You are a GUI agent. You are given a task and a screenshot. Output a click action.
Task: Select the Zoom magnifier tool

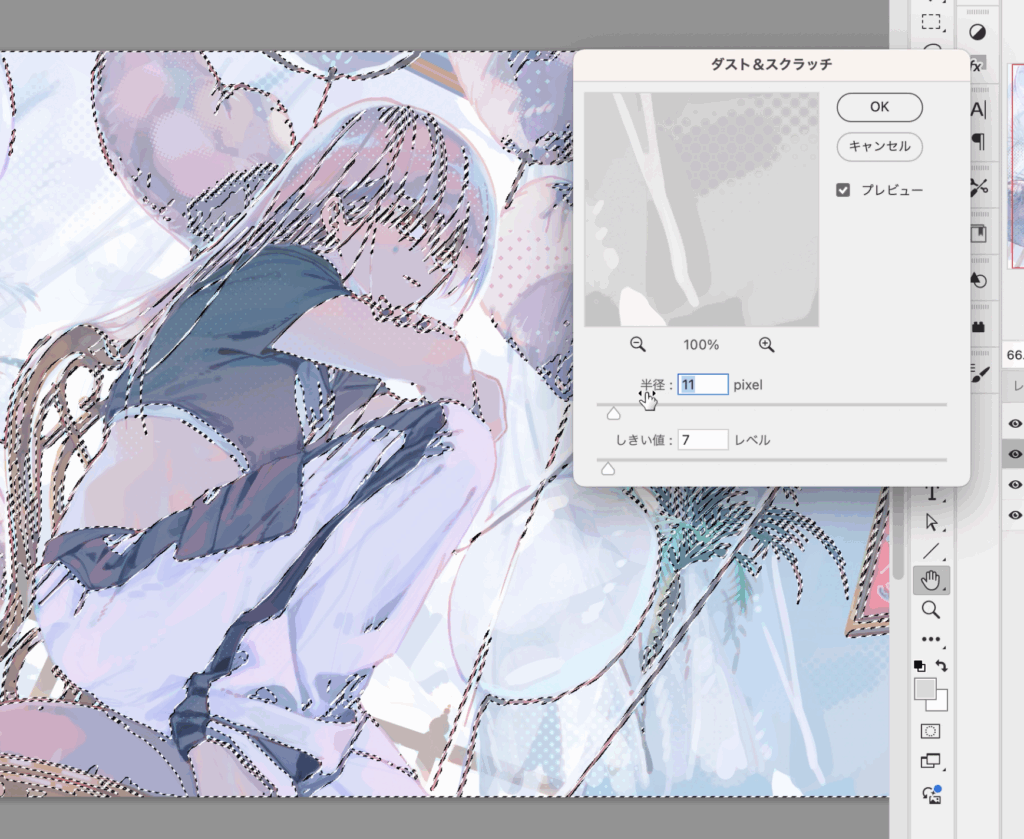(x=931, y=610)
